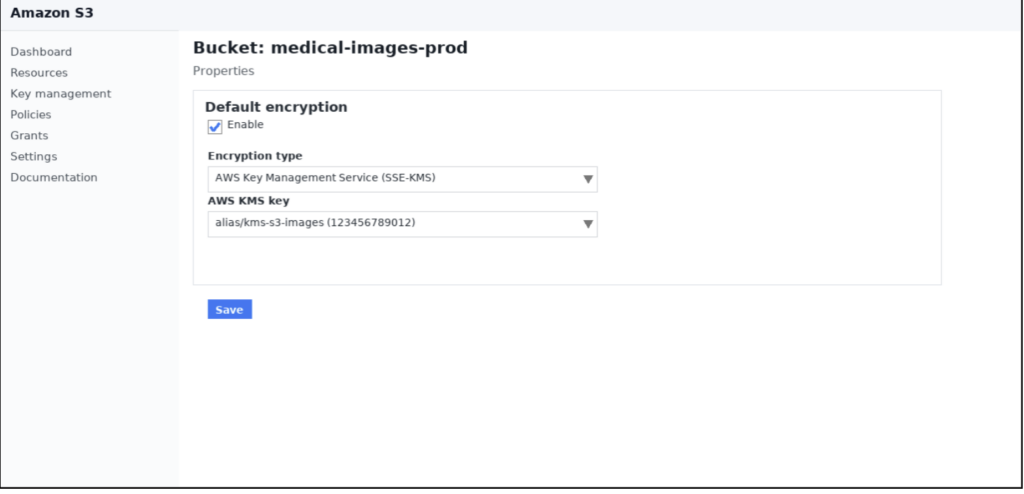
Task: Select Policies in the left navigation
Action: point(31,114)
